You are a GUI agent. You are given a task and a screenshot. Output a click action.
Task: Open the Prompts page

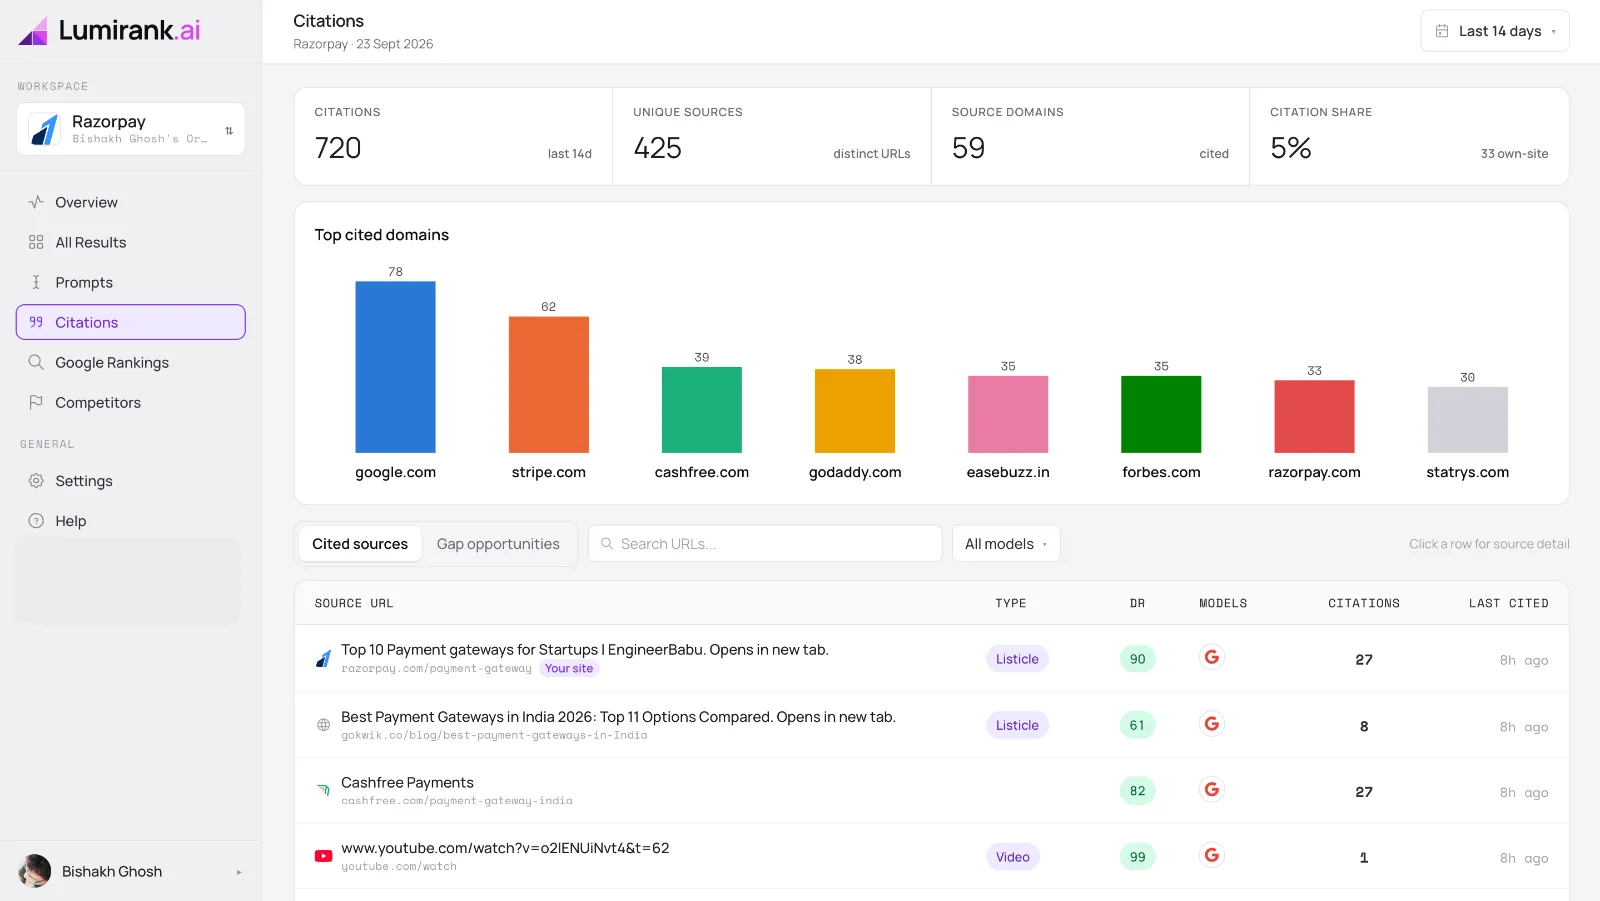(x=131, y=282)
